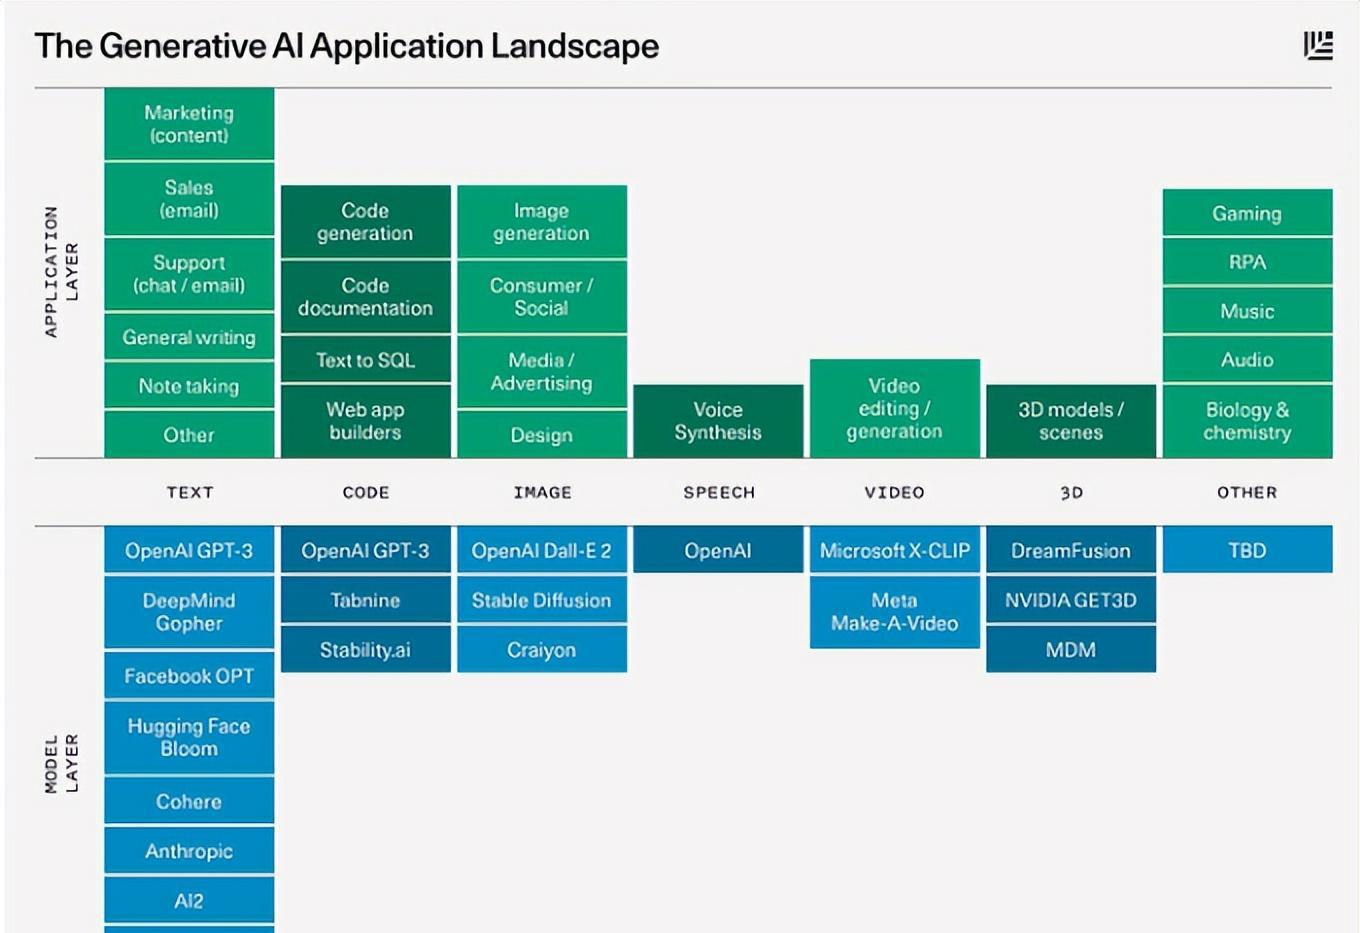The width and height of the screenshot is (1360, 933).
Task: Select the green 'Other' box under Note taking
Action: pyautogui.click(x=189, y=435)
